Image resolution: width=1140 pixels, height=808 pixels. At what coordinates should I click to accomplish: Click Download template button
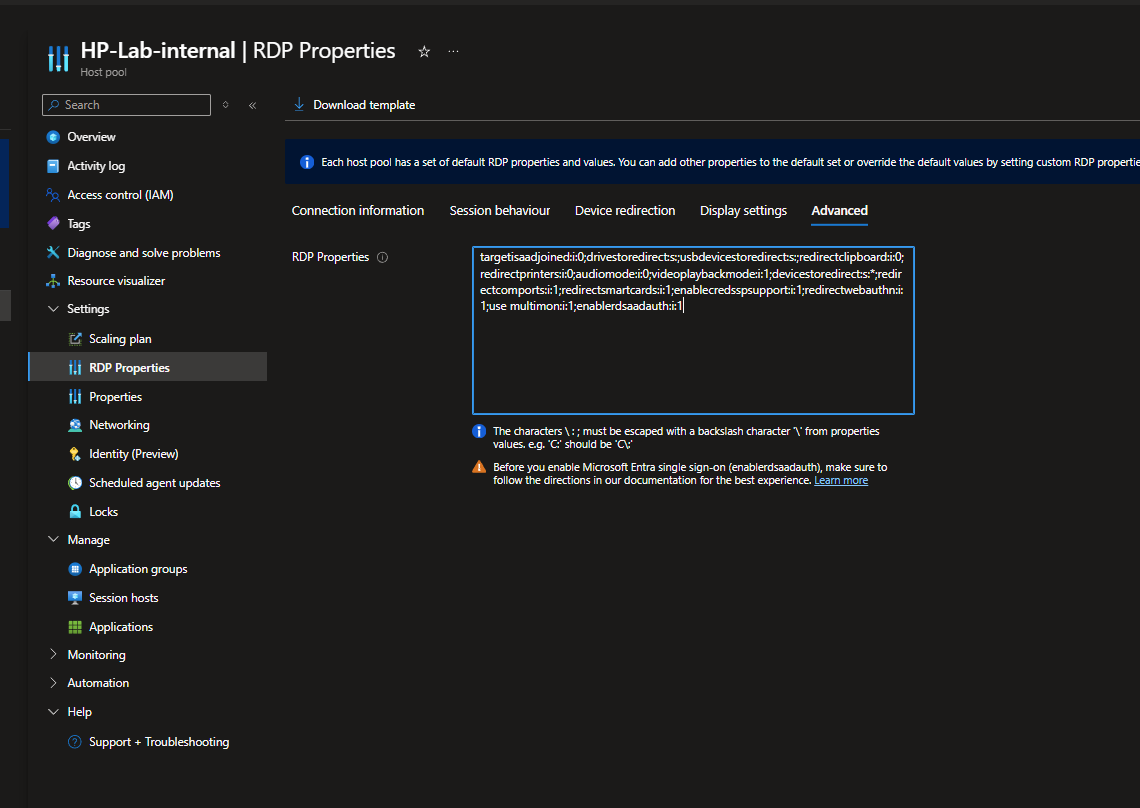[x=354, y=105]
